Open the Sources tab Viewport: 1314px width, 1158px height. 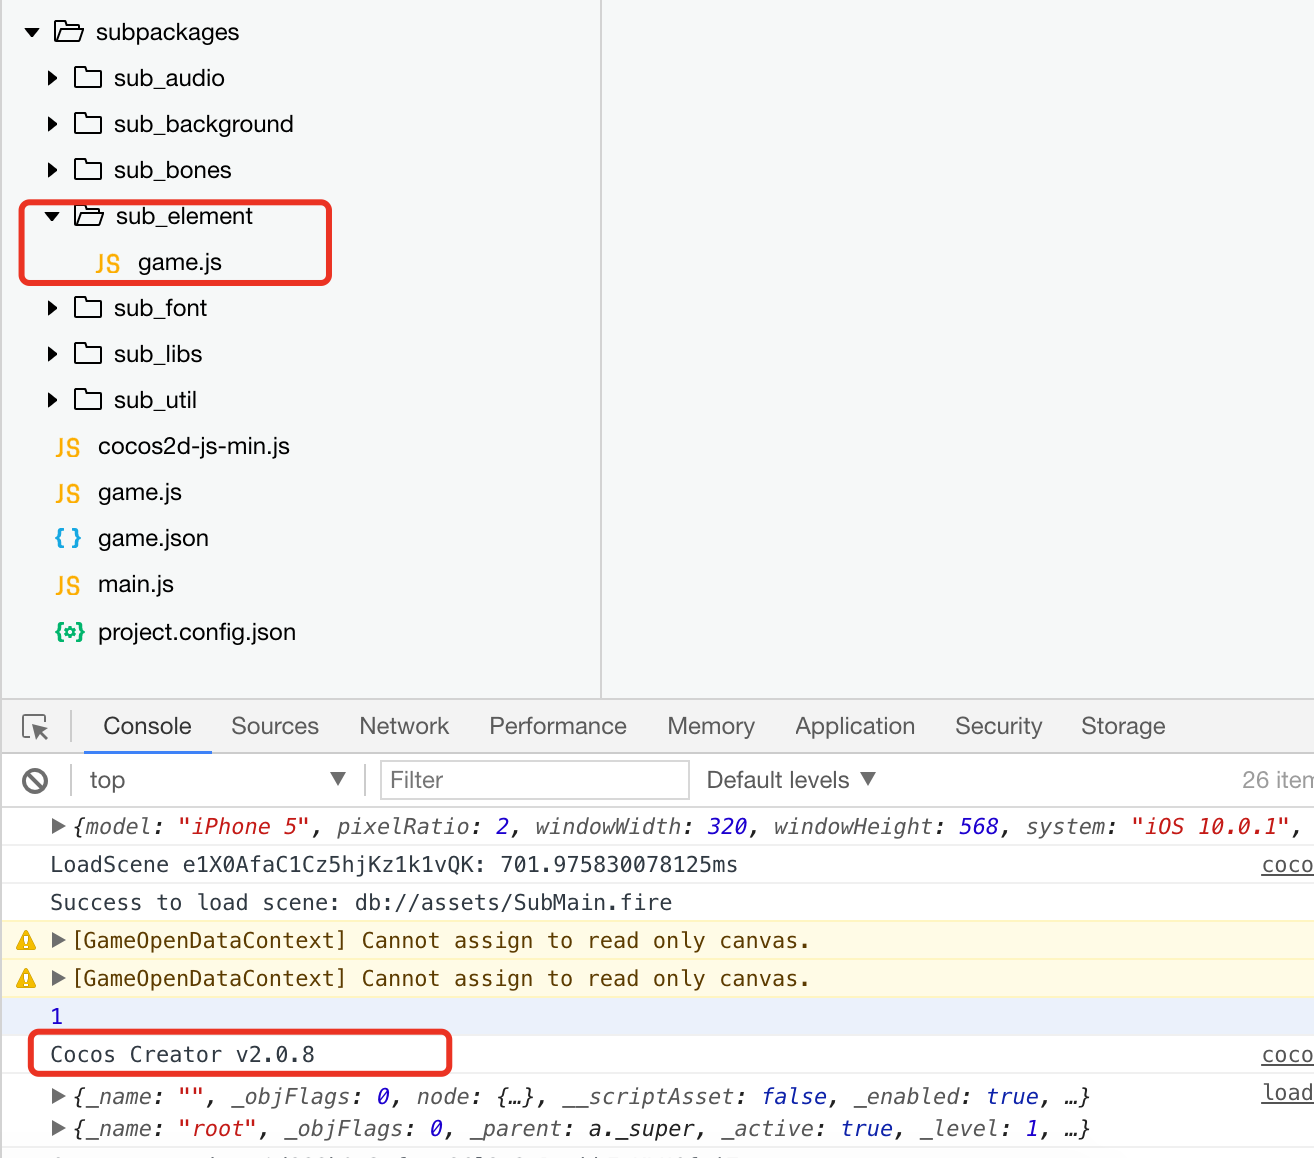275,726
